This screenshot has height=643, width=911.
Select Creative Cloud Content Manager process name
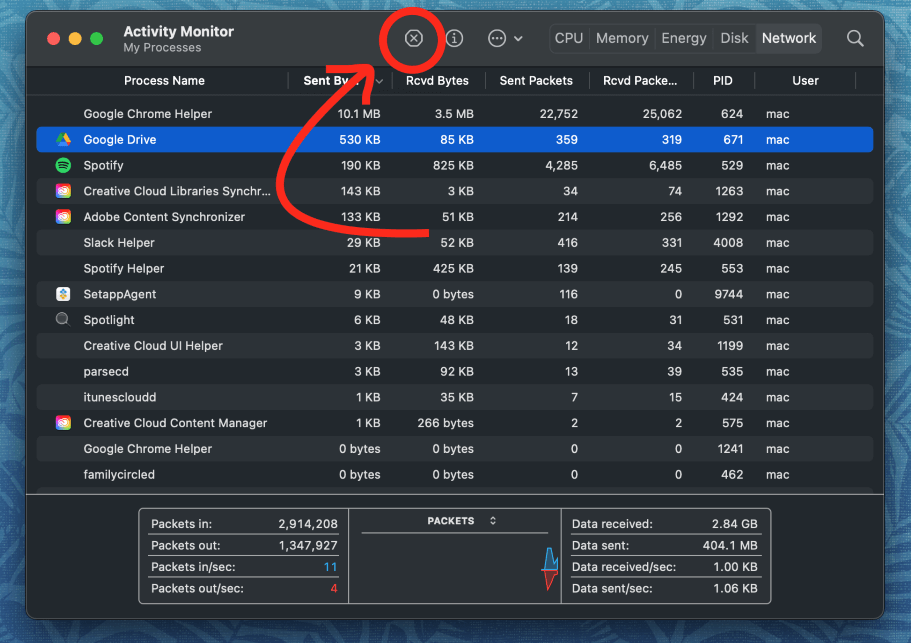pyautogui.click(x=175, y=423)
